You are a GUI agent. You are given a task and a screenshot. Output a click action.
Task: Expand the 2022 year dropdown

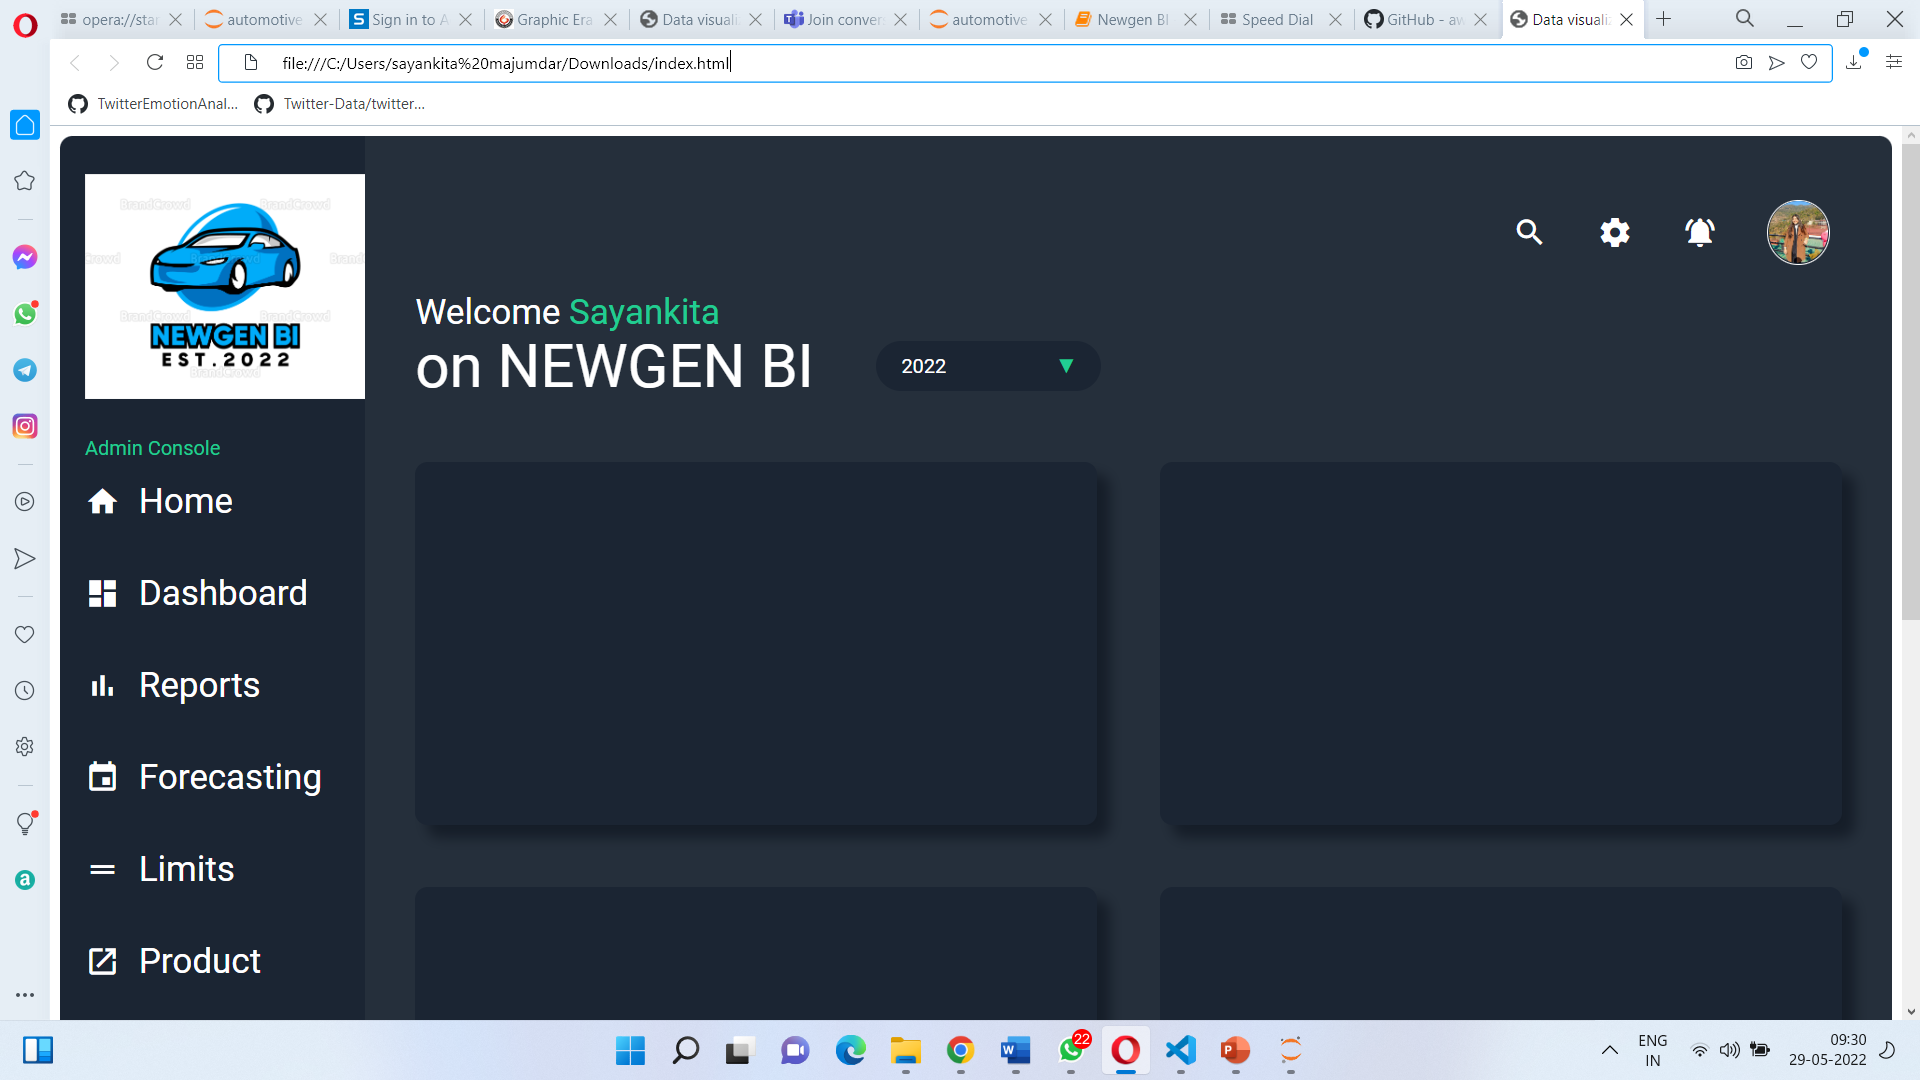[987, 366]
